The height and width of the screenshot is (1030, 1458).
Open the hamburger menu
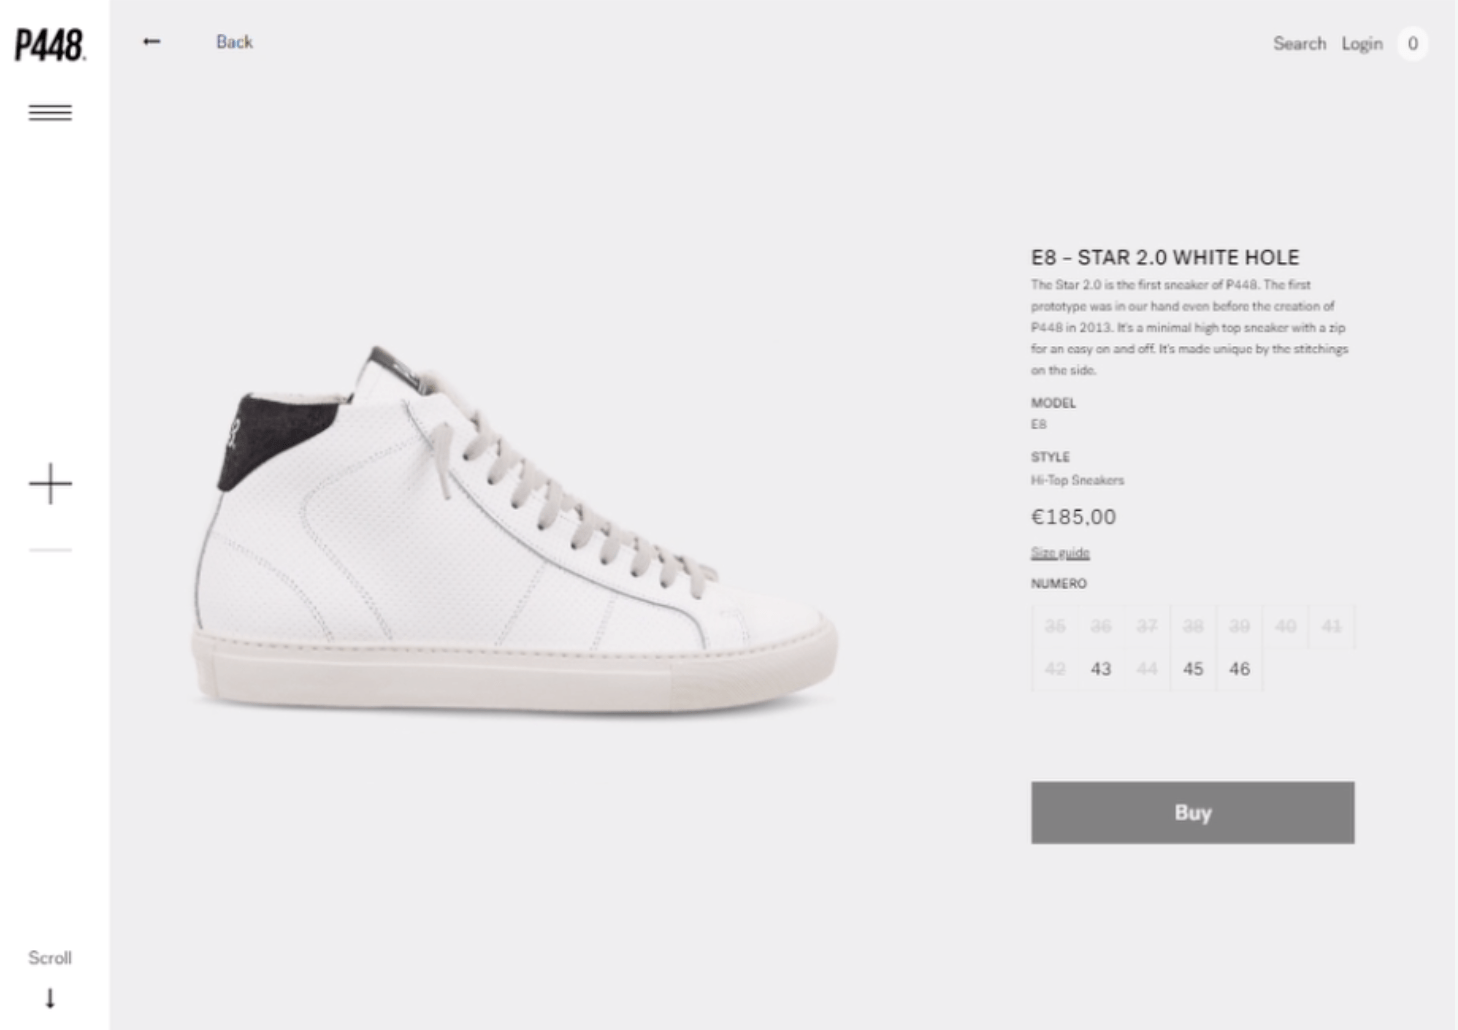click(x=50, y=112)
